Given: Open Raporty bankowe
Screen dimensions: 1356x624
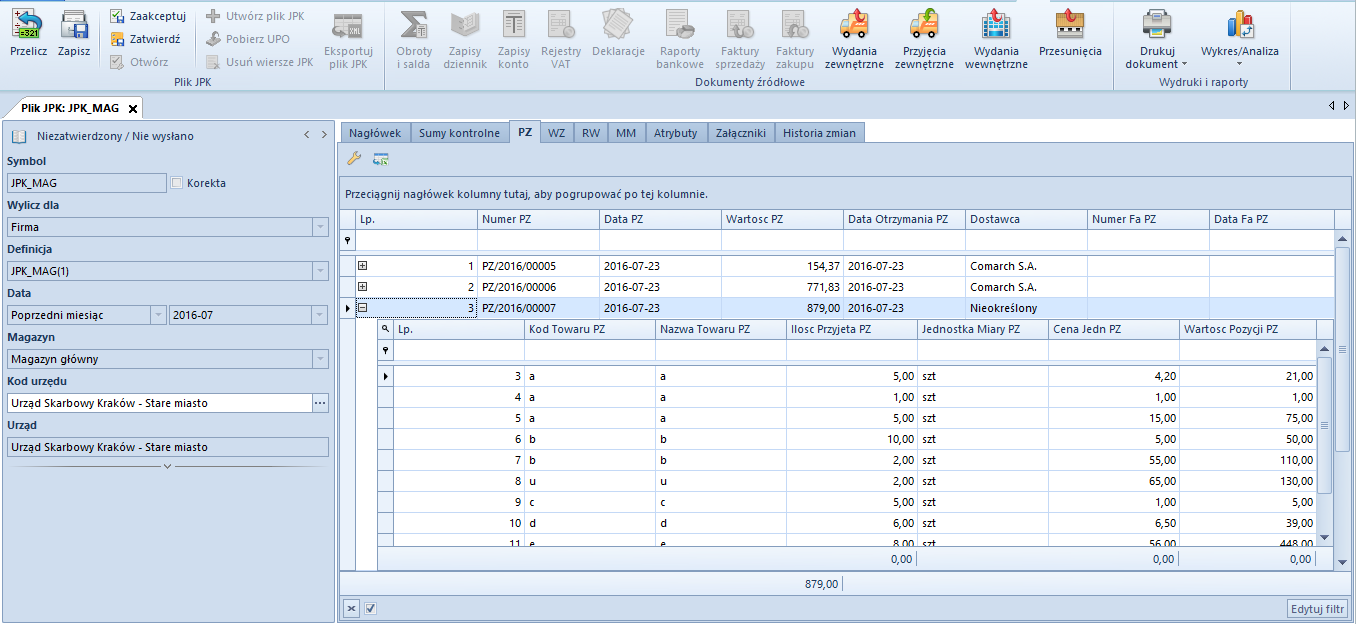Looking at the screenshot, I should click(680, 40).
